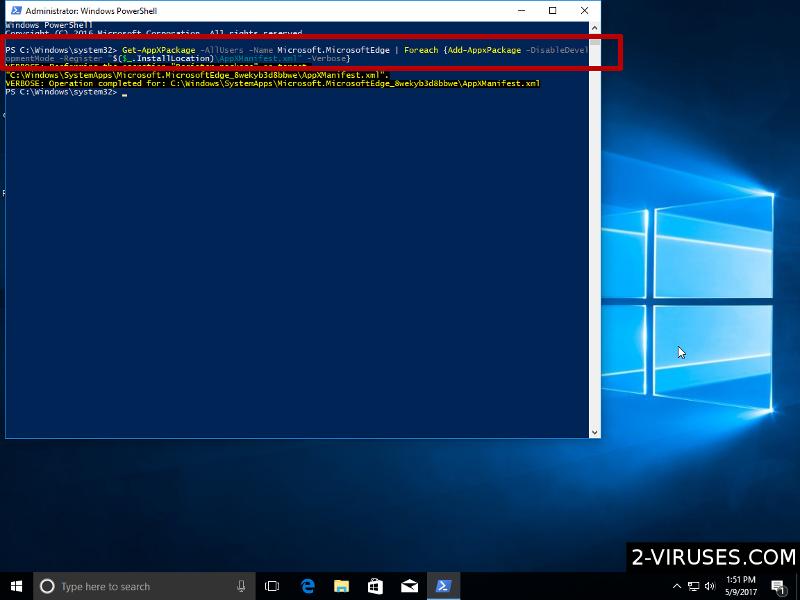Open the clock showing 1:51 PM
This screenshot has width=800, height=600.
[740, 586]
